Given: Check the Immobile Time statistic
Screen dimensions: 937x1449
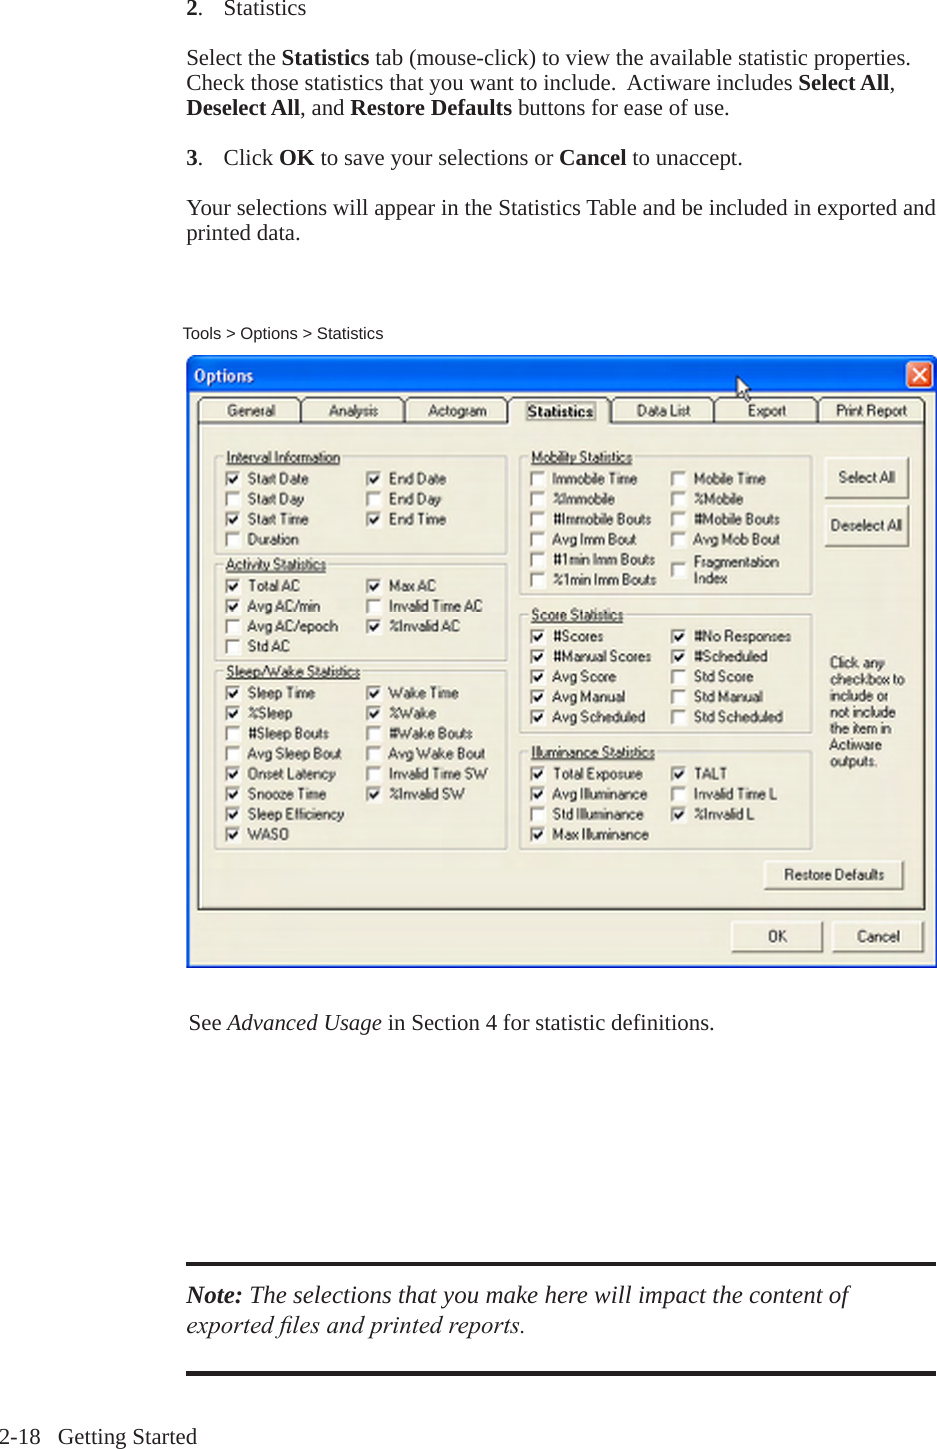Looking at the screenshot, I should (538, 478).
